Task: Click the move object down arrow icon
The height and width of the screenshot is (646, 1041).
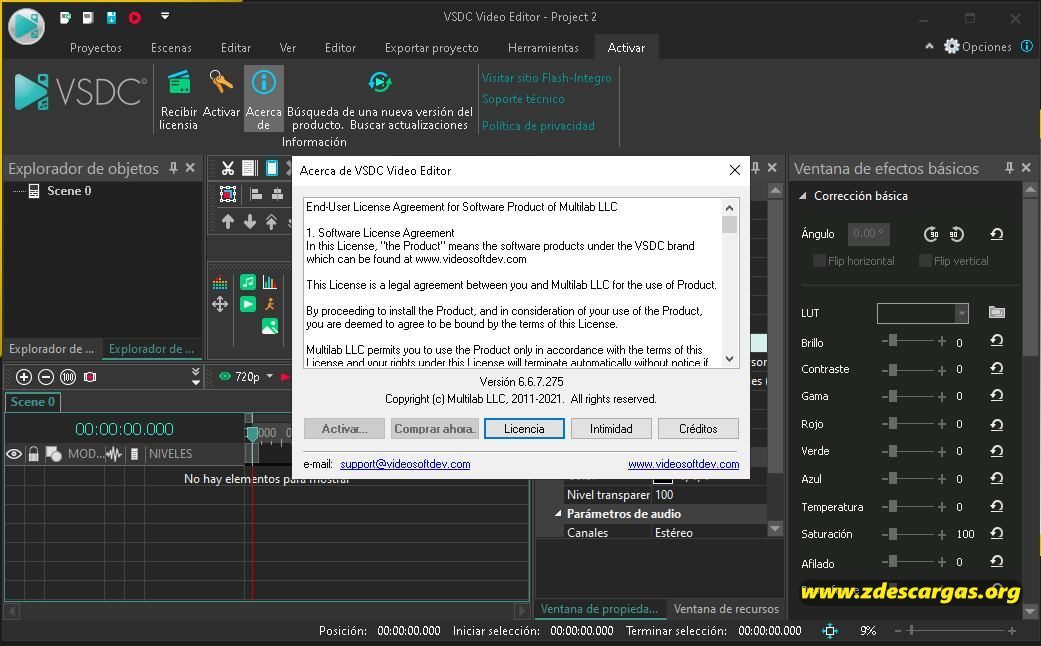Action: (x=250, y=222)
